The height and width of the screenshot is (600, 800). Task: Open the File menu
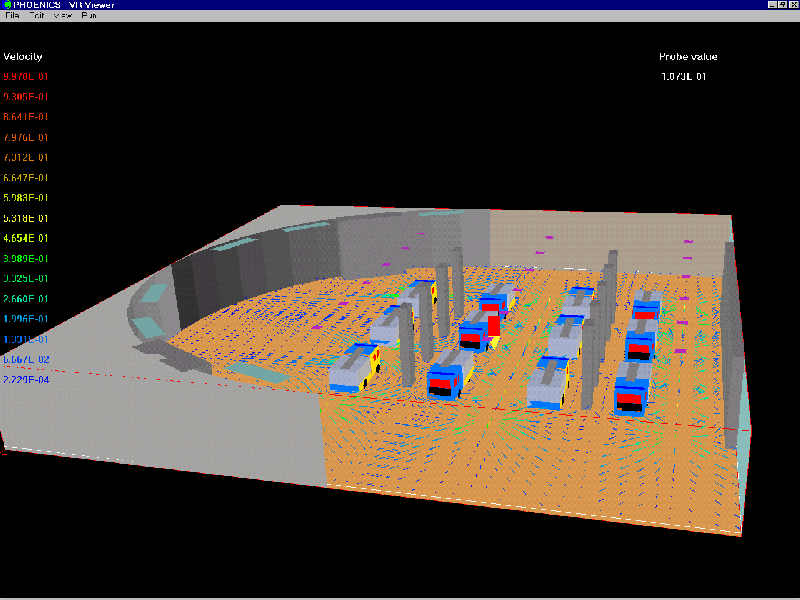click(x=12, y=16)
